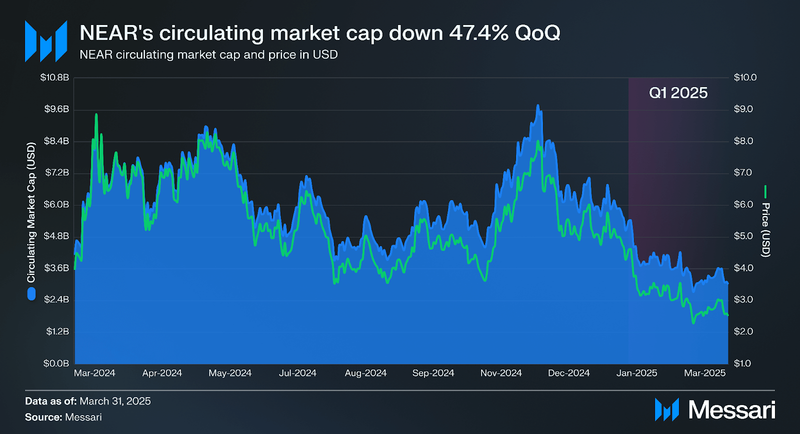The height and width of the screenshot is (434, 800).
Task: Click the $10.0 price axis label
Action: [745, 78]
